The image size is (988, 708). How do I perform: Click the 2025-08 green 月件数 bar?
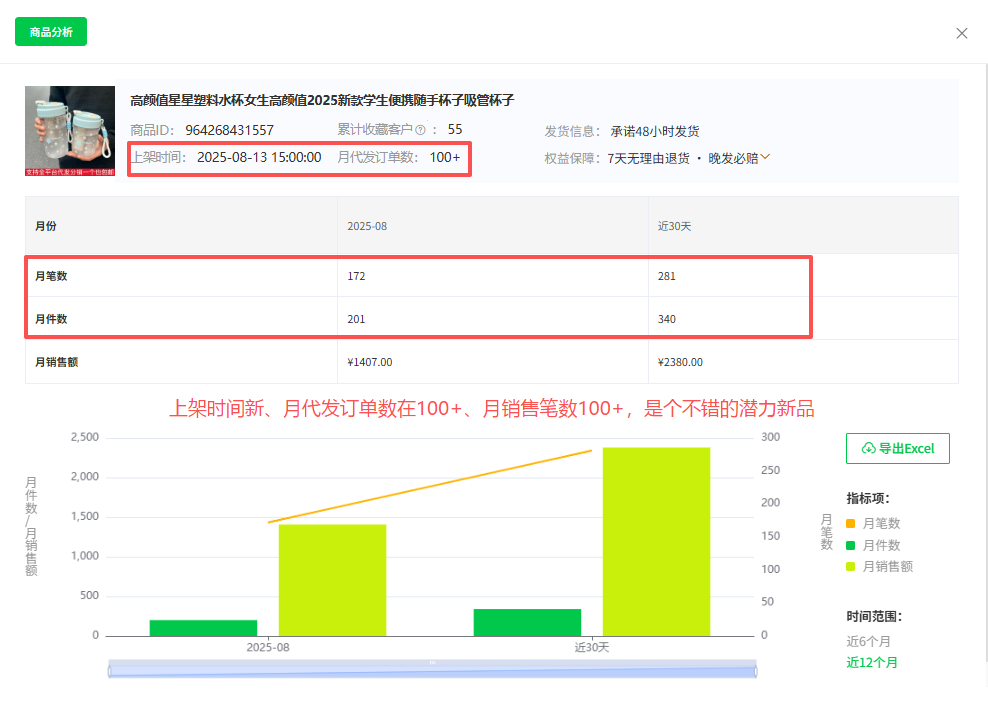pyautogui.click(x=203, y=628)
